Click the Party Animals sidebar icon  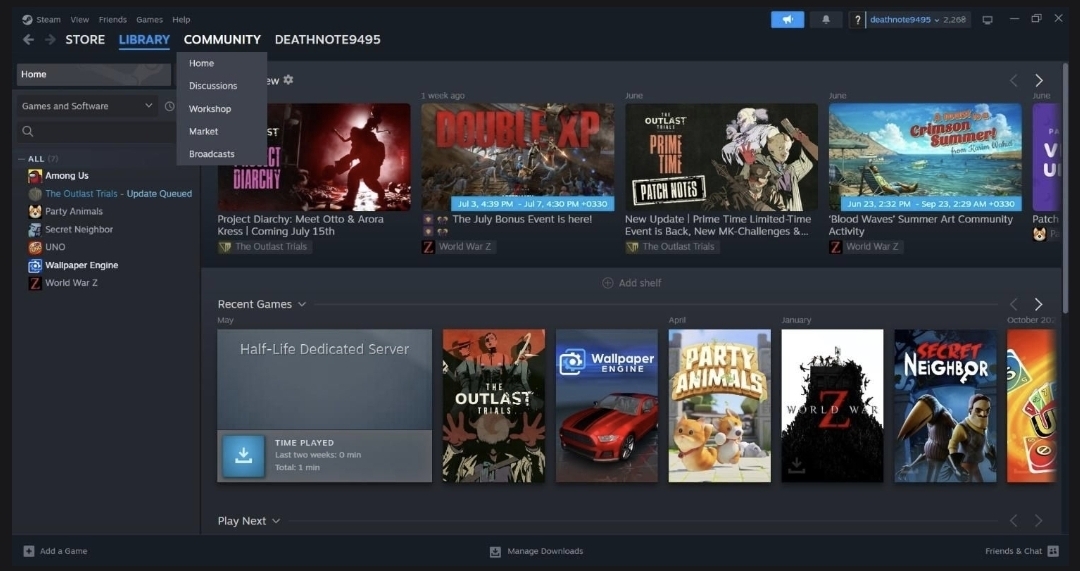tap(34, 211)
